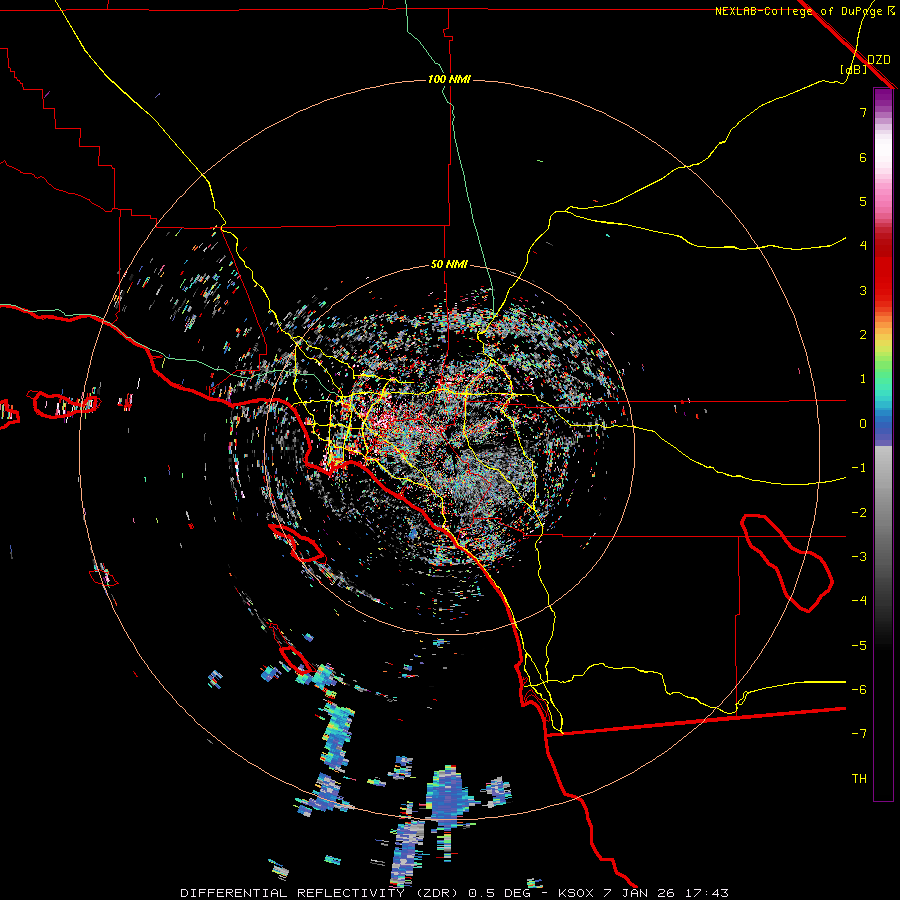Click the 6 value on the scale
This screenshot has width=900, height=900.
coord(863,157)
